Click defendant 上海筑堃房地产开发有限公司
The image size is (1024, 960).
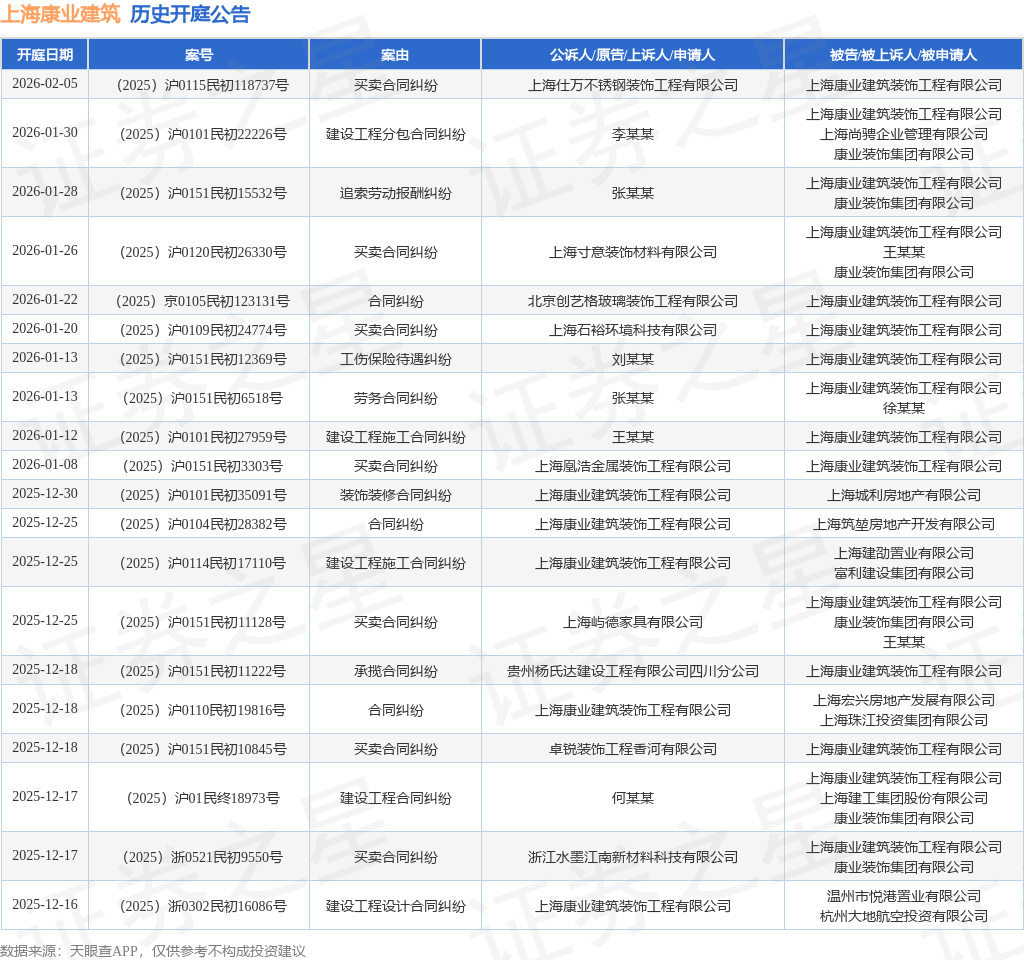click(x=903, y=524)
